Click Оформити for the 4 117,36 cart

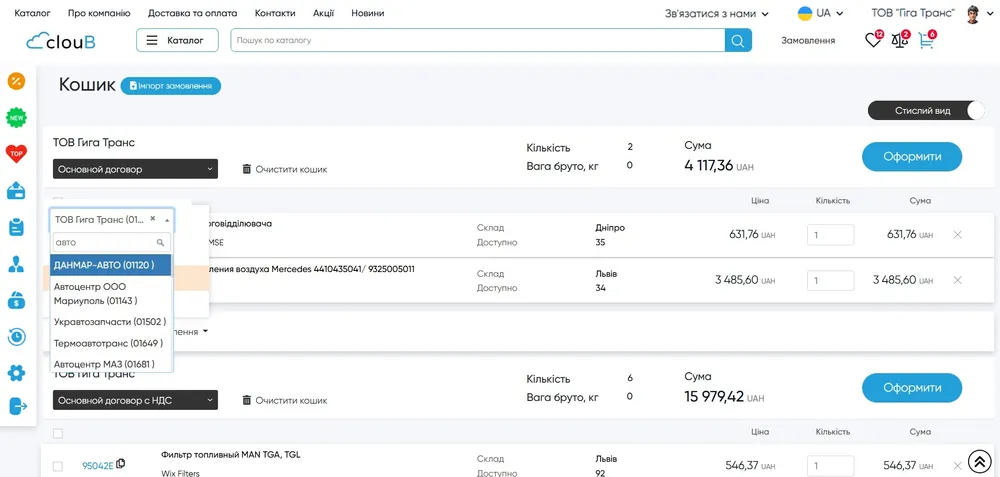[912, 156]
